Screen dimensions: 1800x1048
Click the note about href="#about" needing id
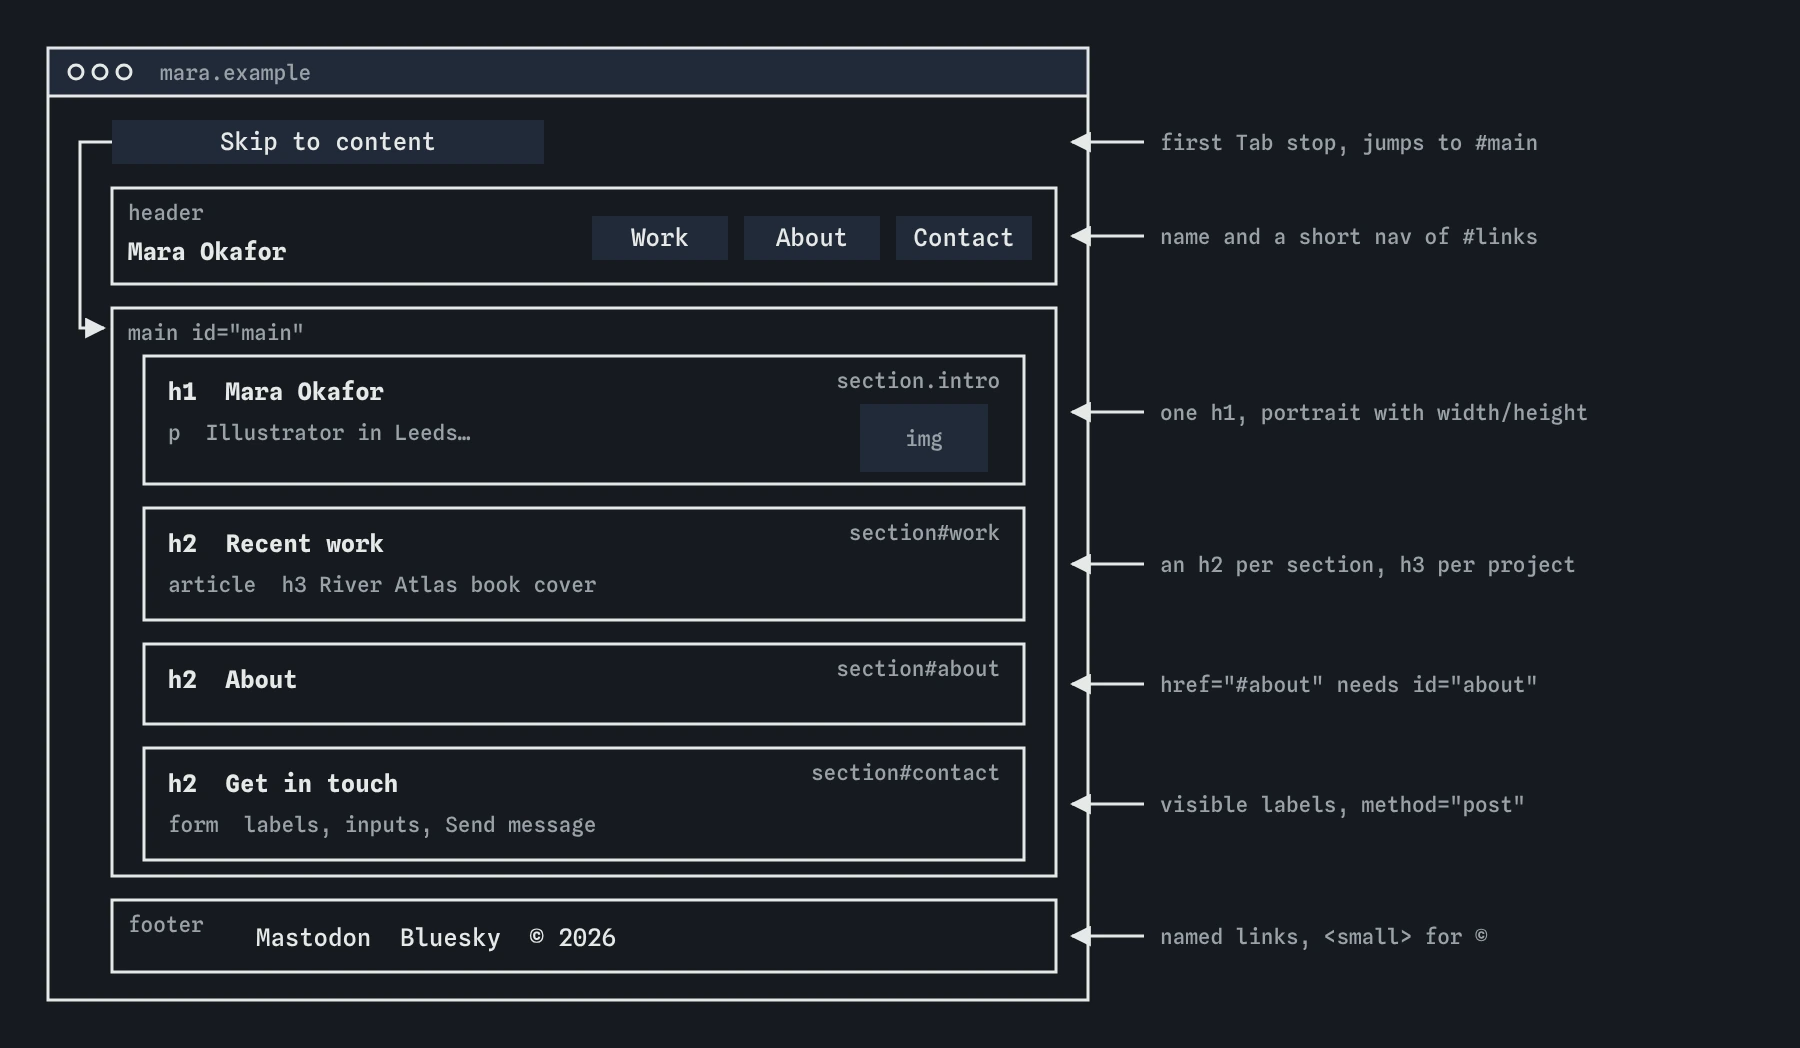1349,685
